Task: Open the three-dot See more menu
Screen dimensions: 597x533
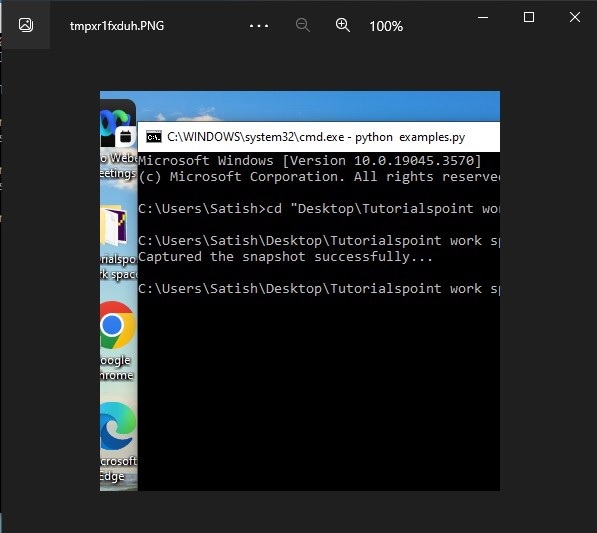Action: [x=259, y=26]
